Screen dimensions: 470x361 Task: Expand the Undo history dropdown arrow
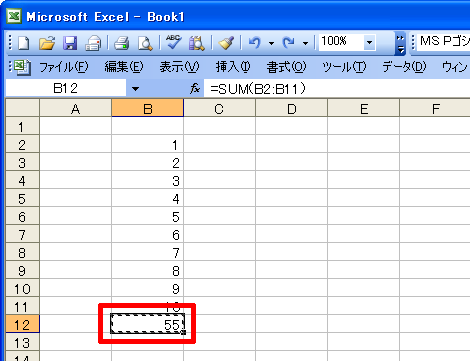pos(271,43)
